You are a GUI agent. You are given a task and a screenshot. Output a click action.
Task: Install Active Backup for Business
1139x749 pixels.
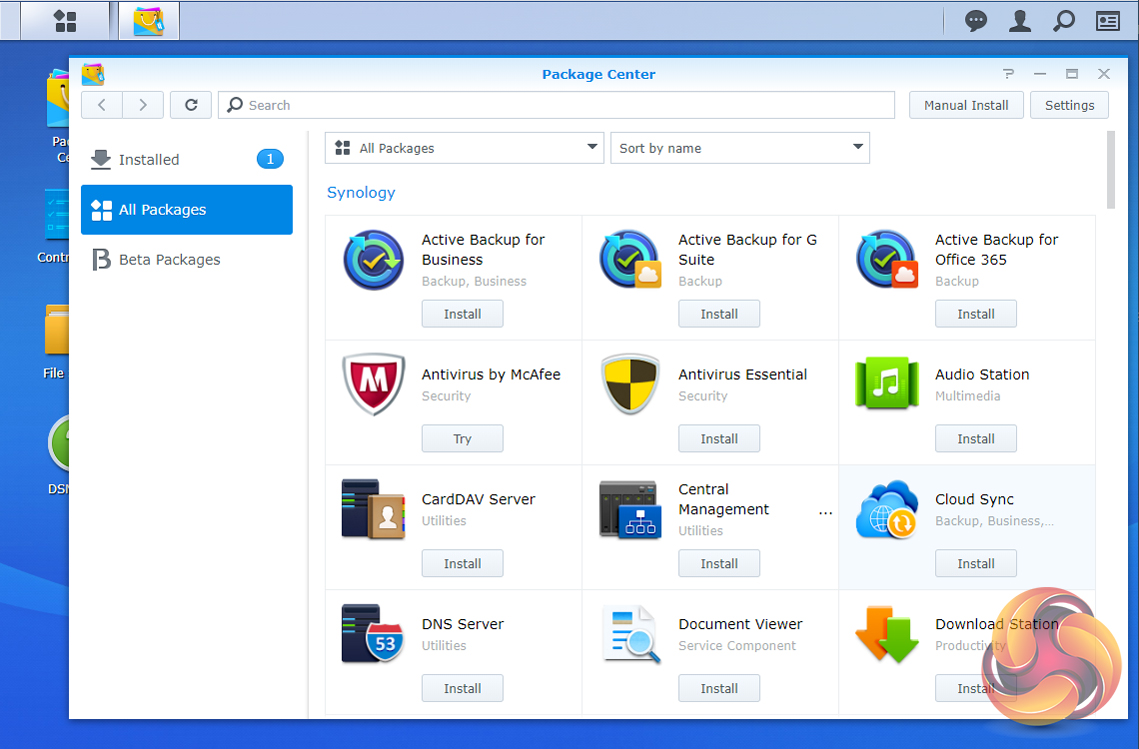click(x=463, y=314)
